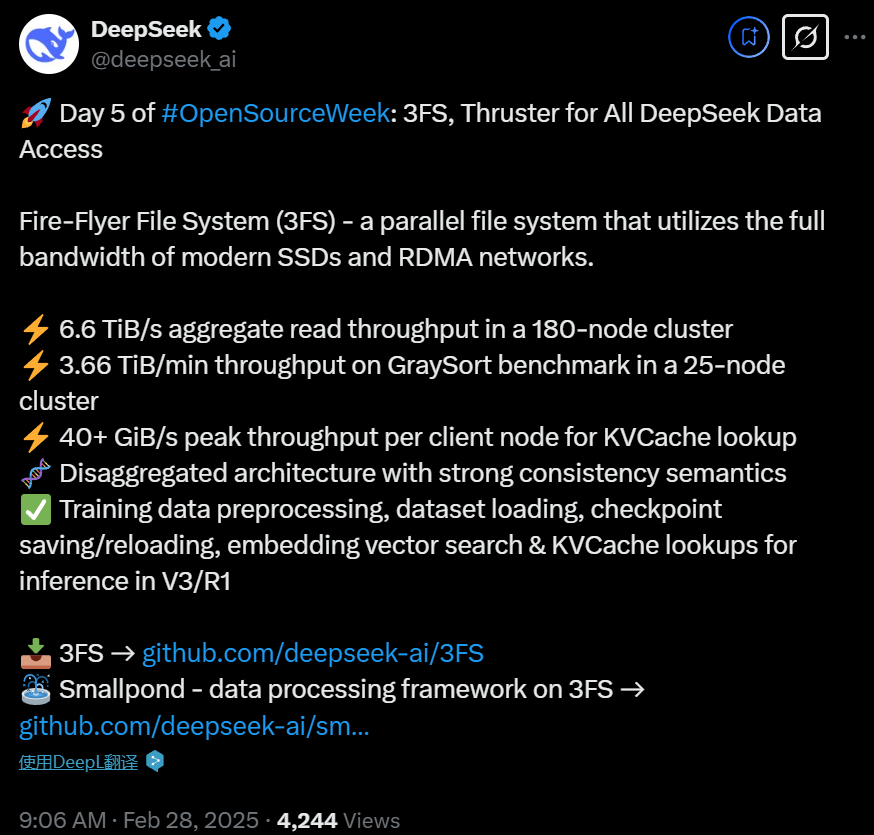This screenshot has height=835, width=874.
Task: Click the DeepSeek whale profile avatar
Action: coord(48,42)
